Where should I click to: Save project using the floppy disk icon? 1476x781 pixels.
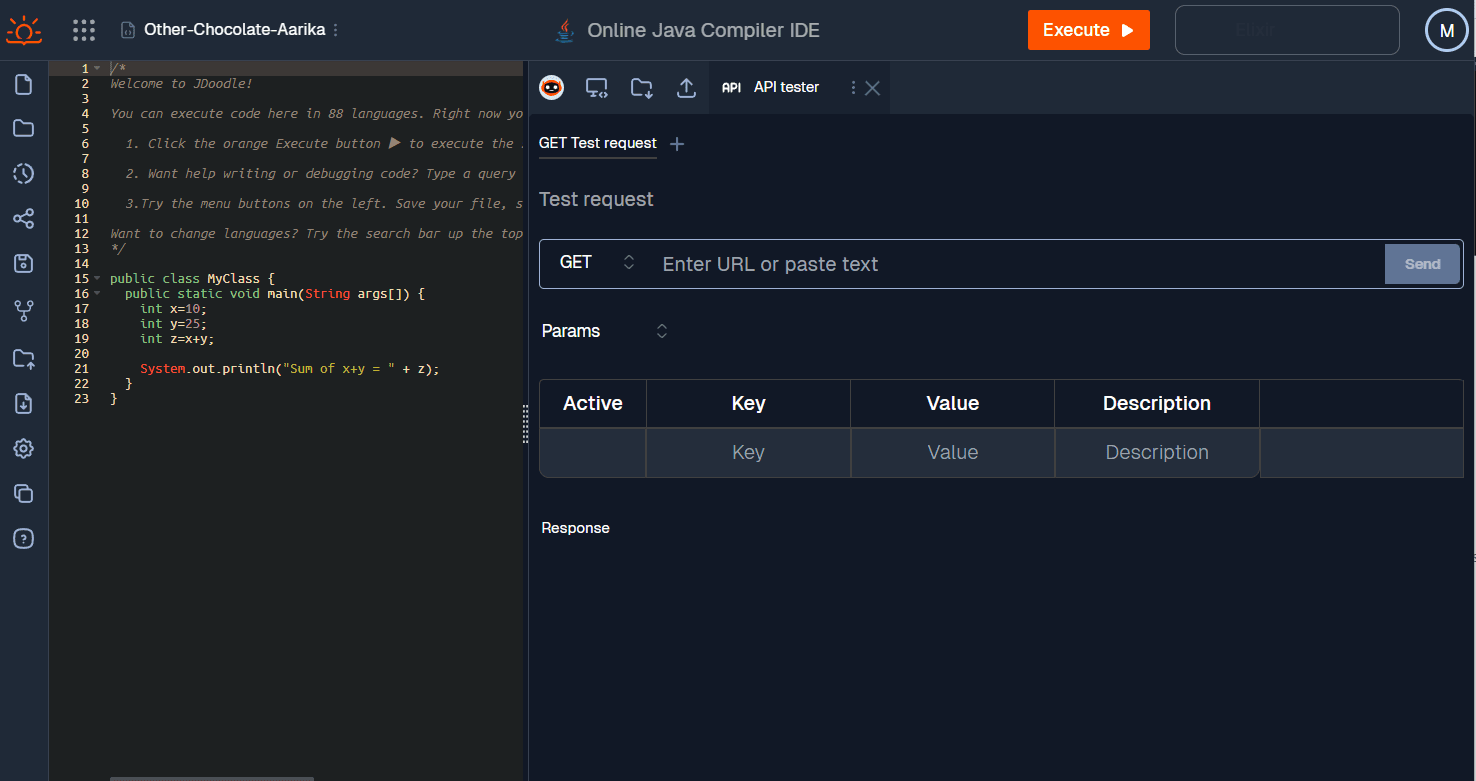[x=22, y=263]
